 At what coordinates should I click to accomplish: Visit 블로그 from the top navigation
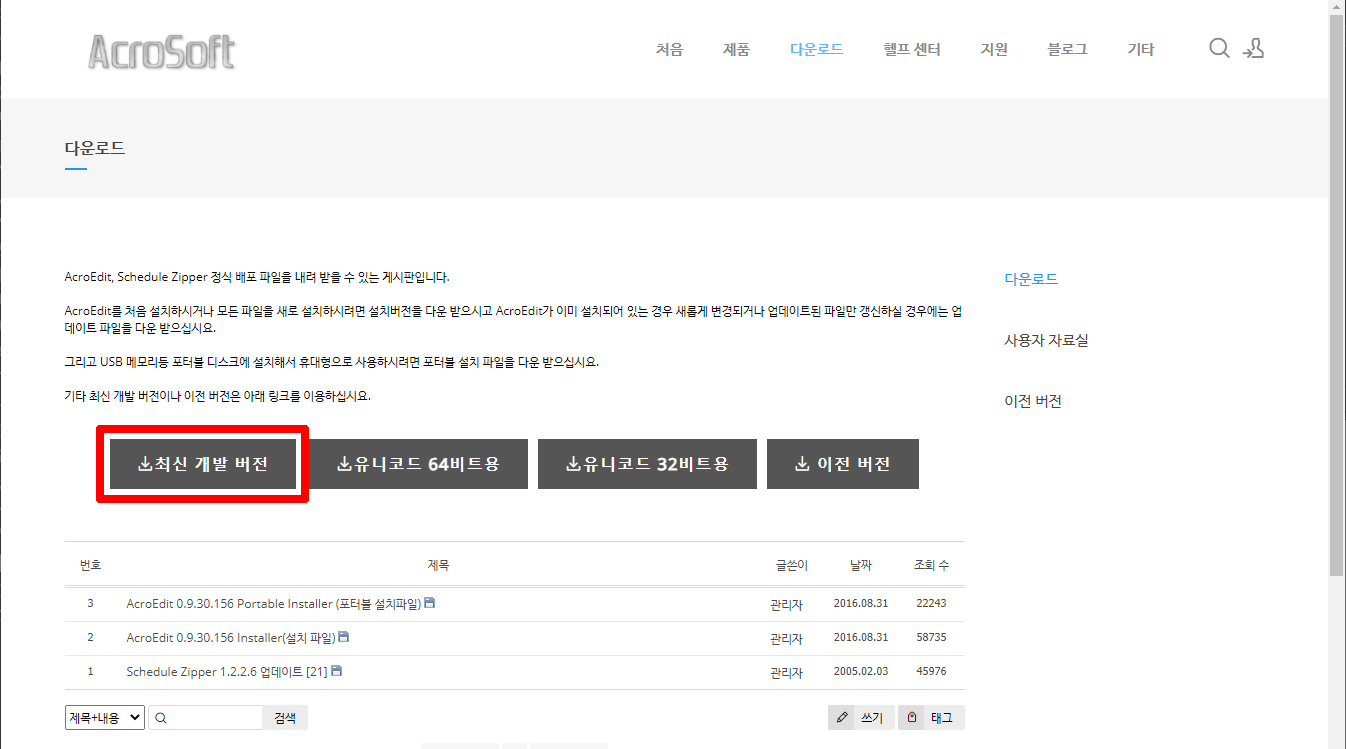(x=1067, y=49)
